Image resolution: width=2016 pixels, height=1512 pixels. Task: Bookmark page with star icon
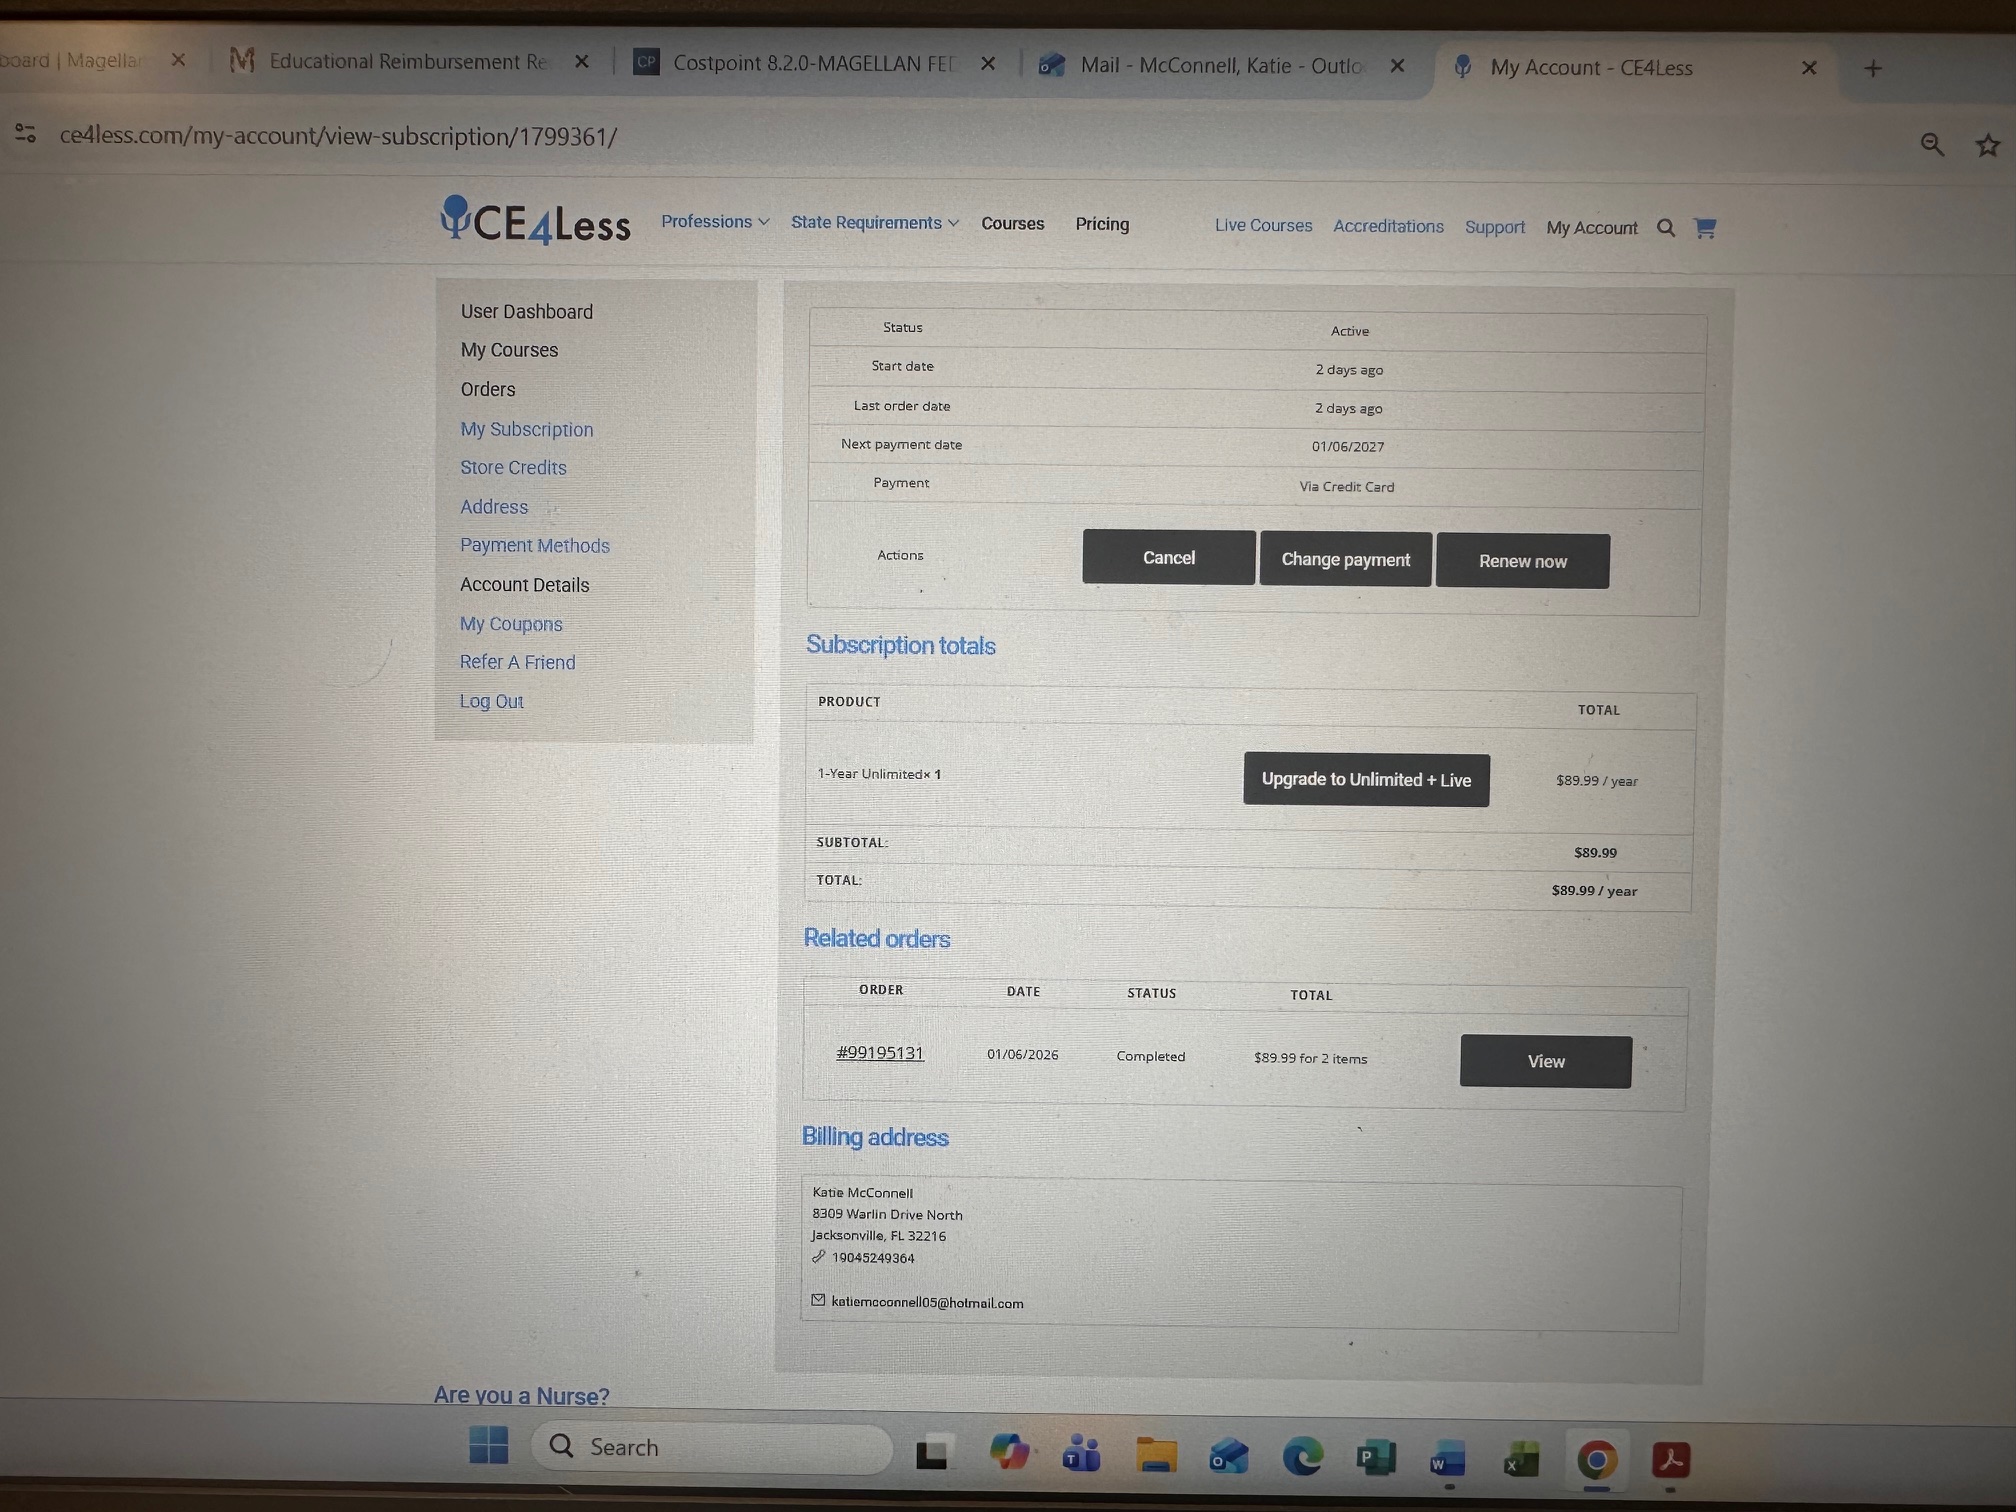pyautogui.click(x=1987, y=146)
